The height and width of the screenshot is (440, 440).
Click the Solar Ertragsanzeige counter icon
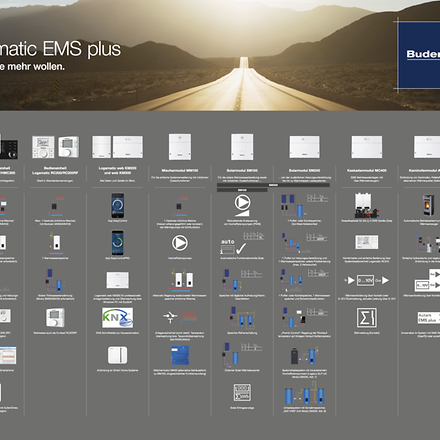click(242, 393)
